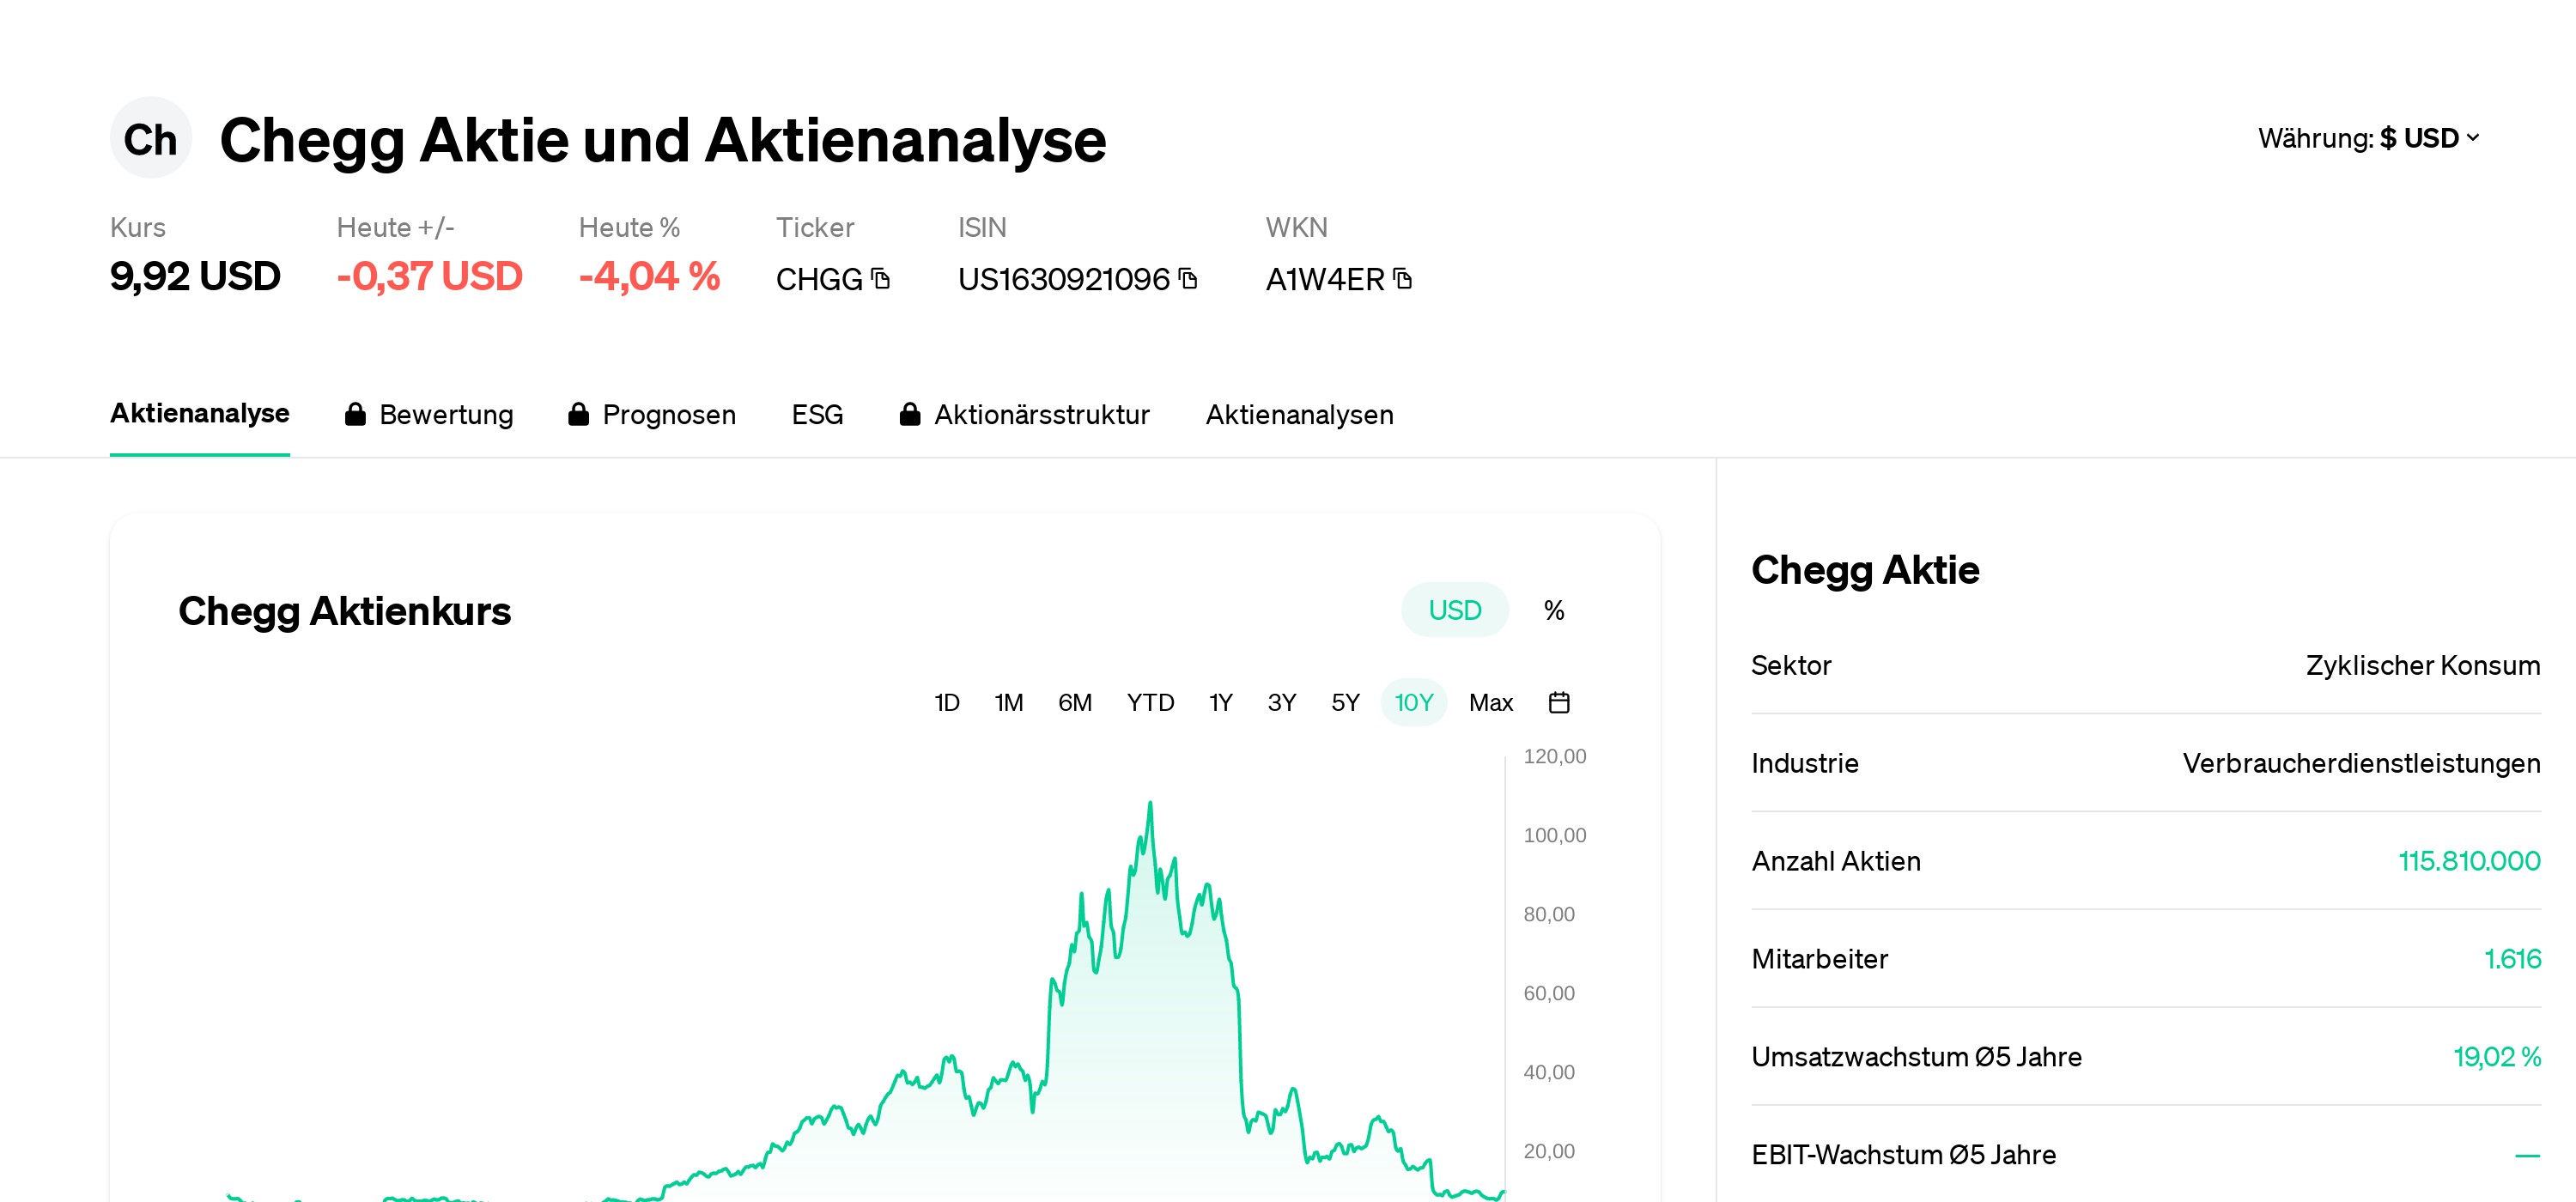Click the ticker value CHGG
Image resolution: width=2576 pixels, height=1202 pixels.
pos(819,279)
